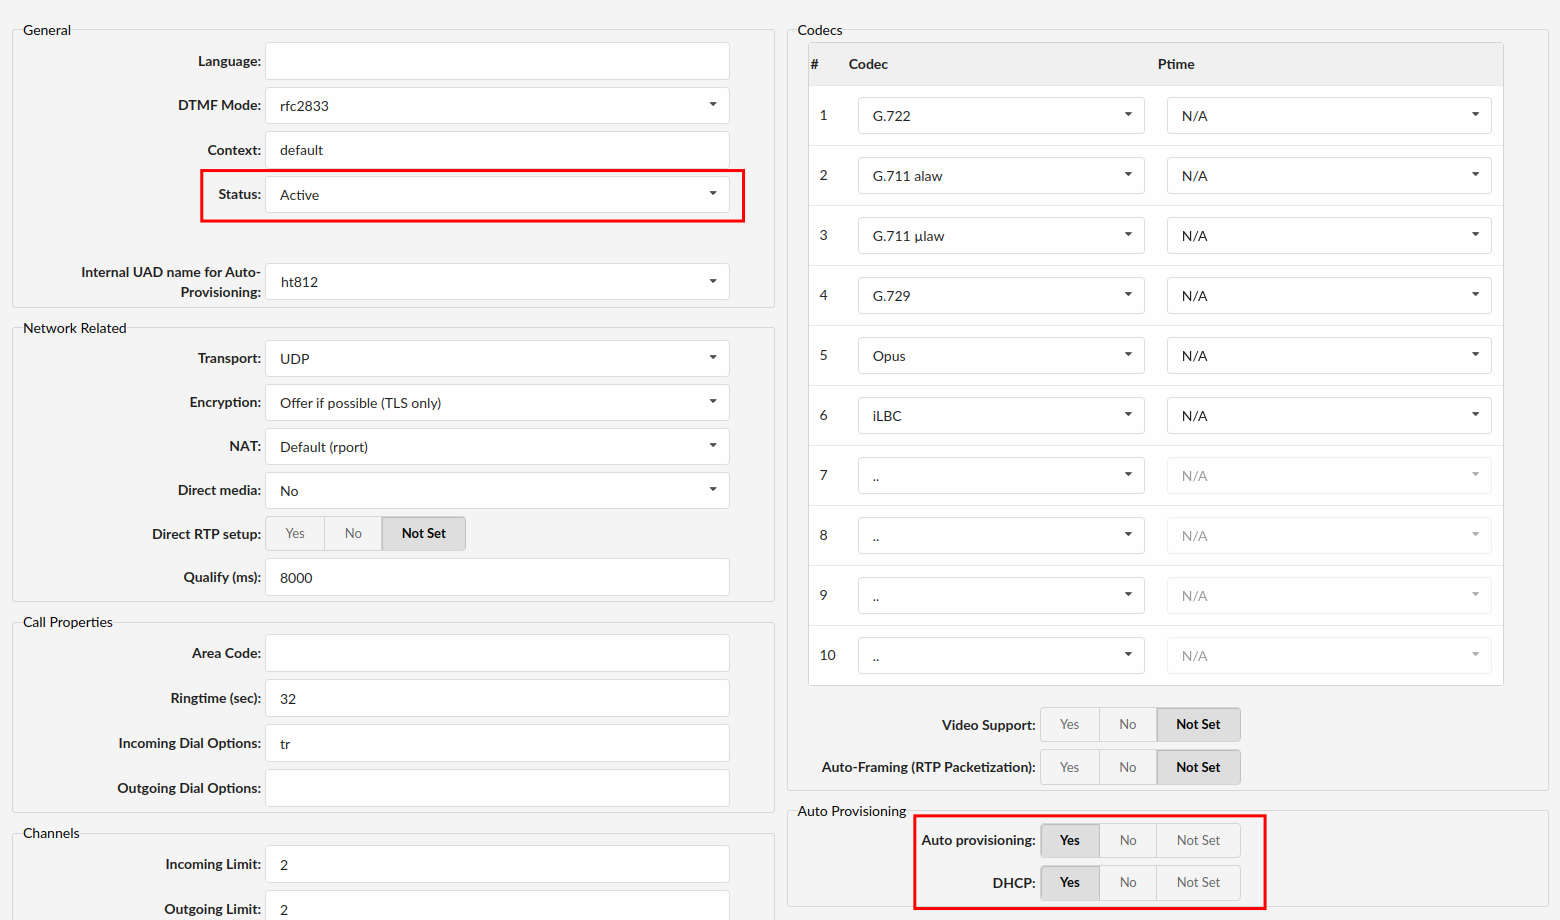The width and height of the screenshot is (1560, 920).
Task: Open Ptime dropdown for codec row 3
Action: click(1329, 235)
